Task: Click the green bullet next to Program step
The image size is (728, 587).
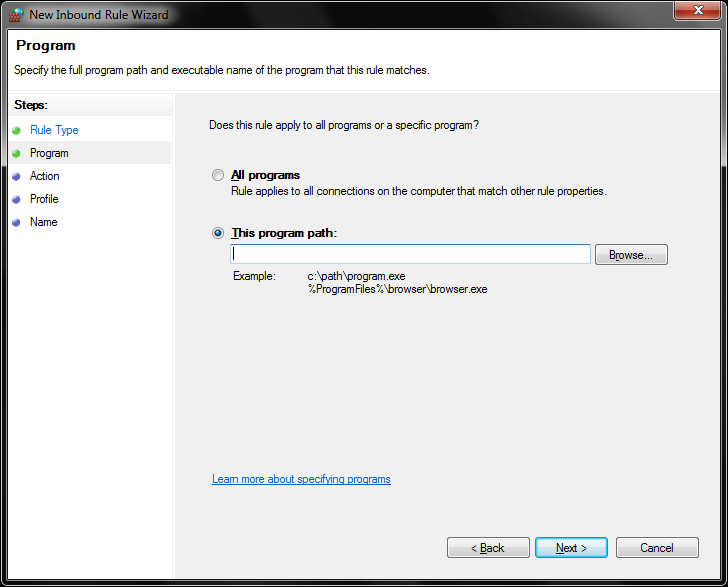Action: (16, 153)
